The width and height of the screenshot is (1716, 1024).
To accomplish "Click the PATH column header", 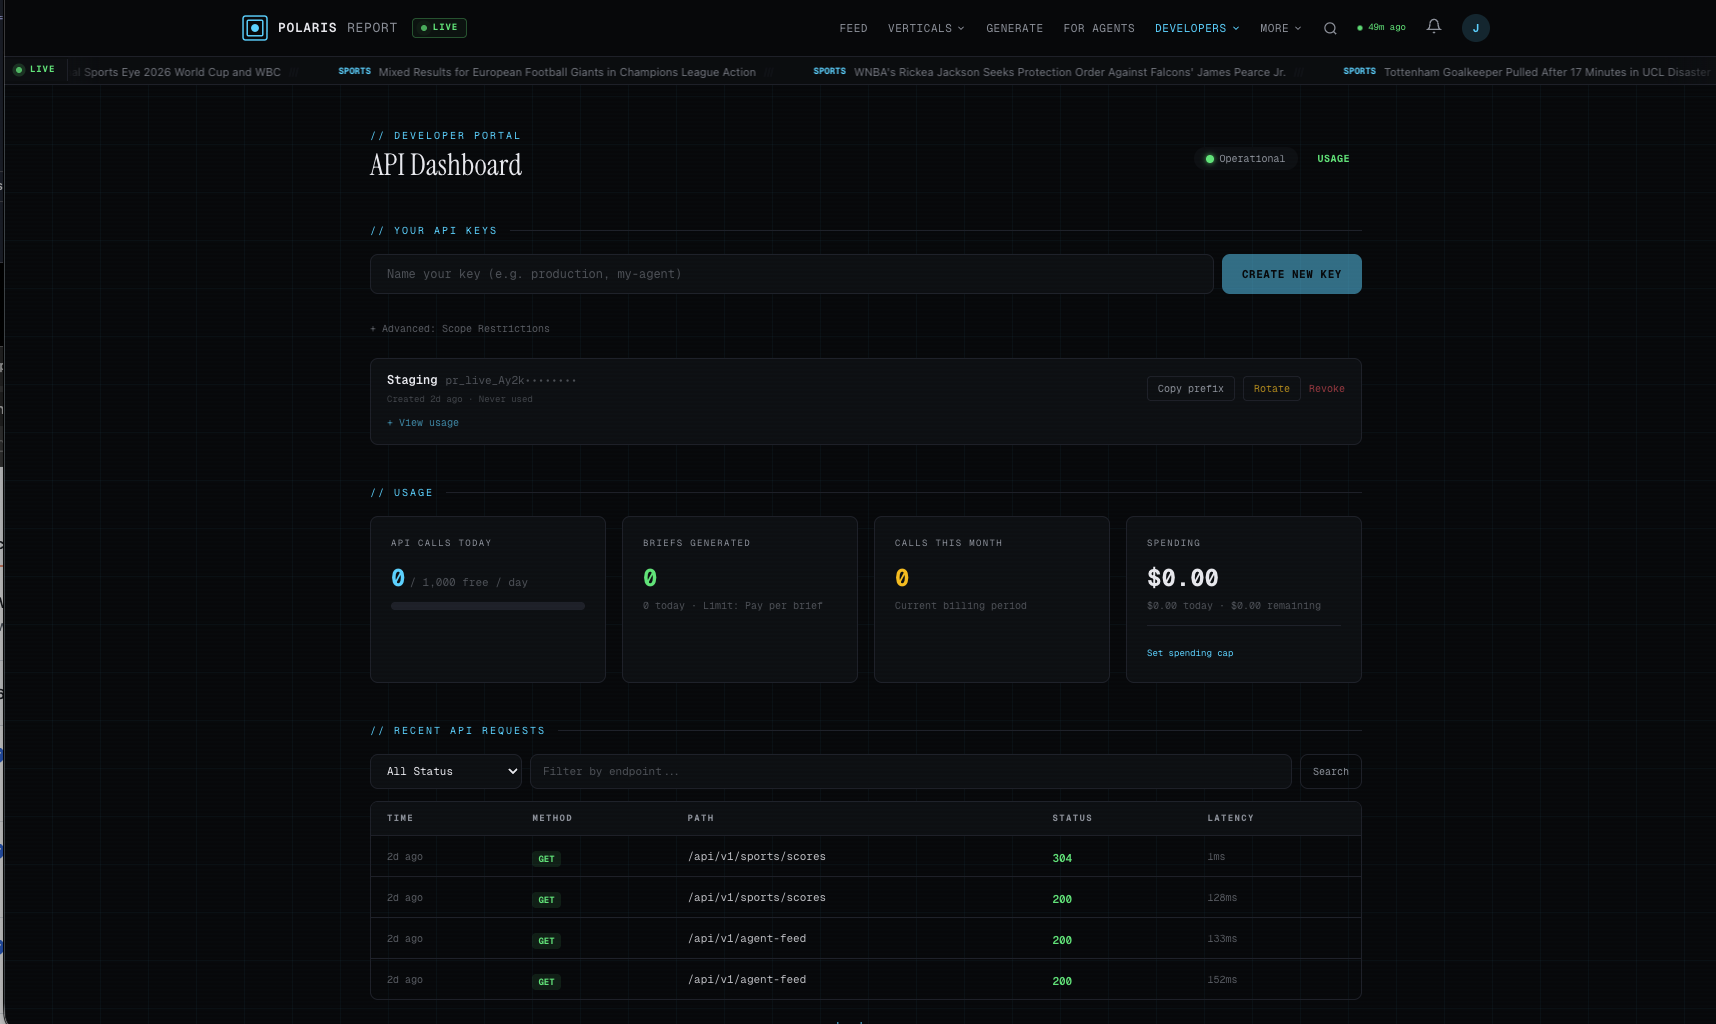I will (701, 818).
